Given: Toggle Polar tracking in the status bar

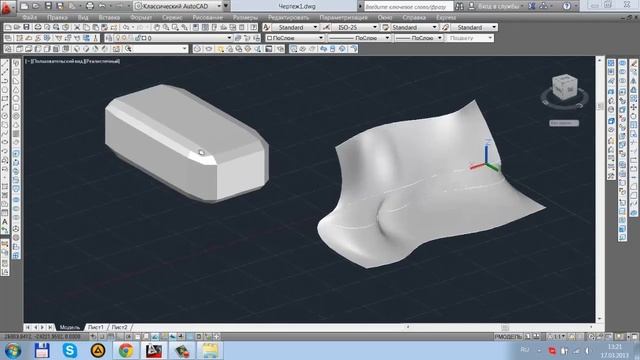Looking at the screenshot, I should tap(129, 337).
